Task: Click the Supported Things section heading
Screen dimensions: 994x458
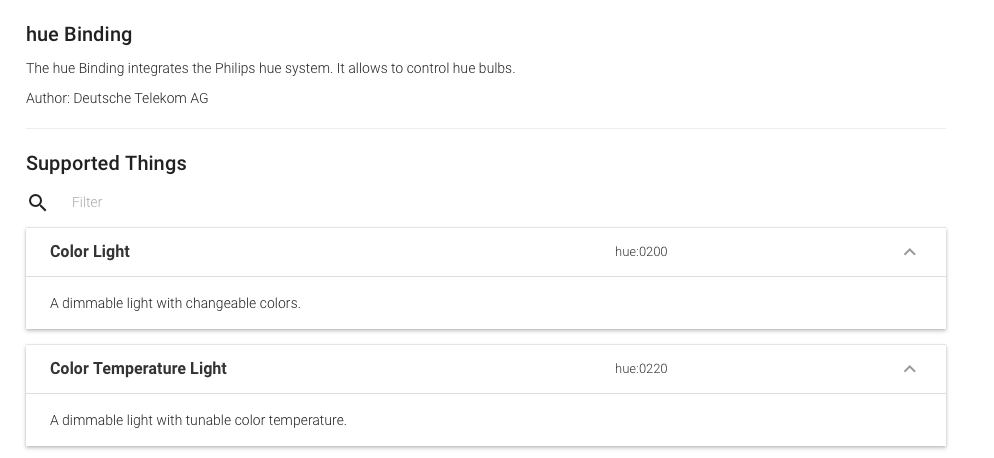Action: [x=106, y=163]
